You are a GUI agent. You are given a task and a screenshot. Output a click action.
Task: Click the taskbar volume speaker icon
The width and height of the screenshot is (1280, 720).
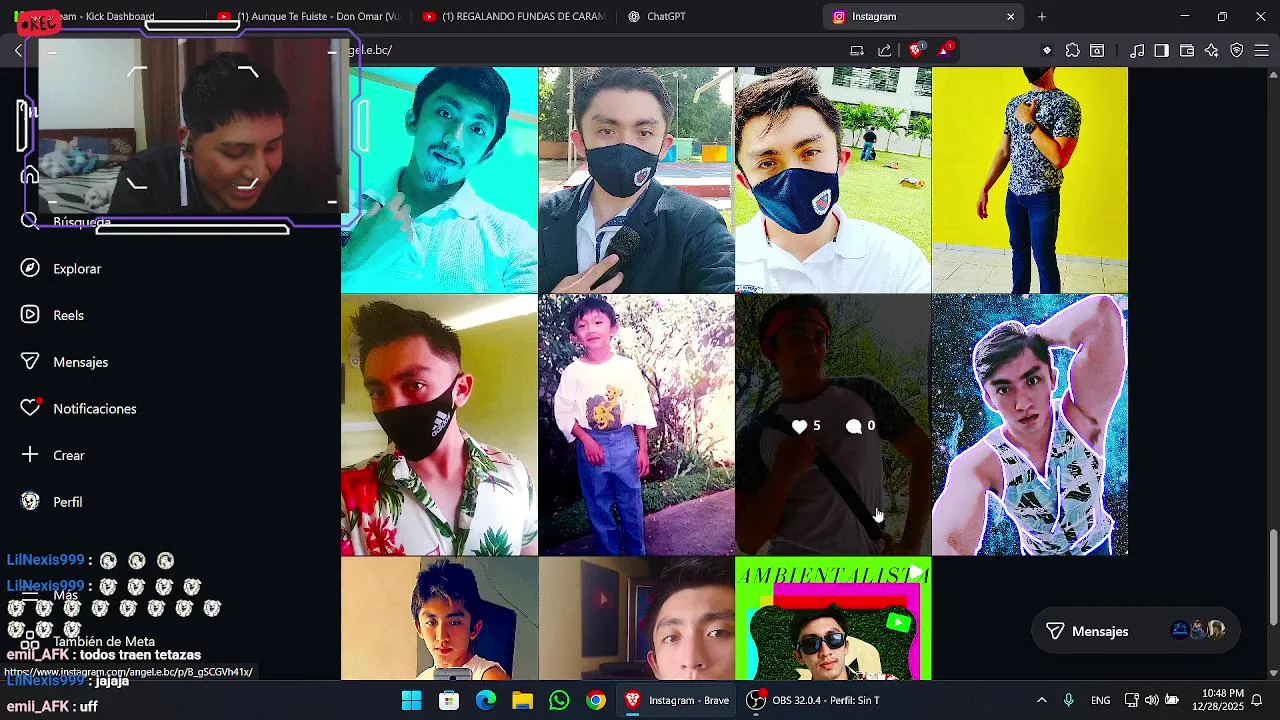1152,700
